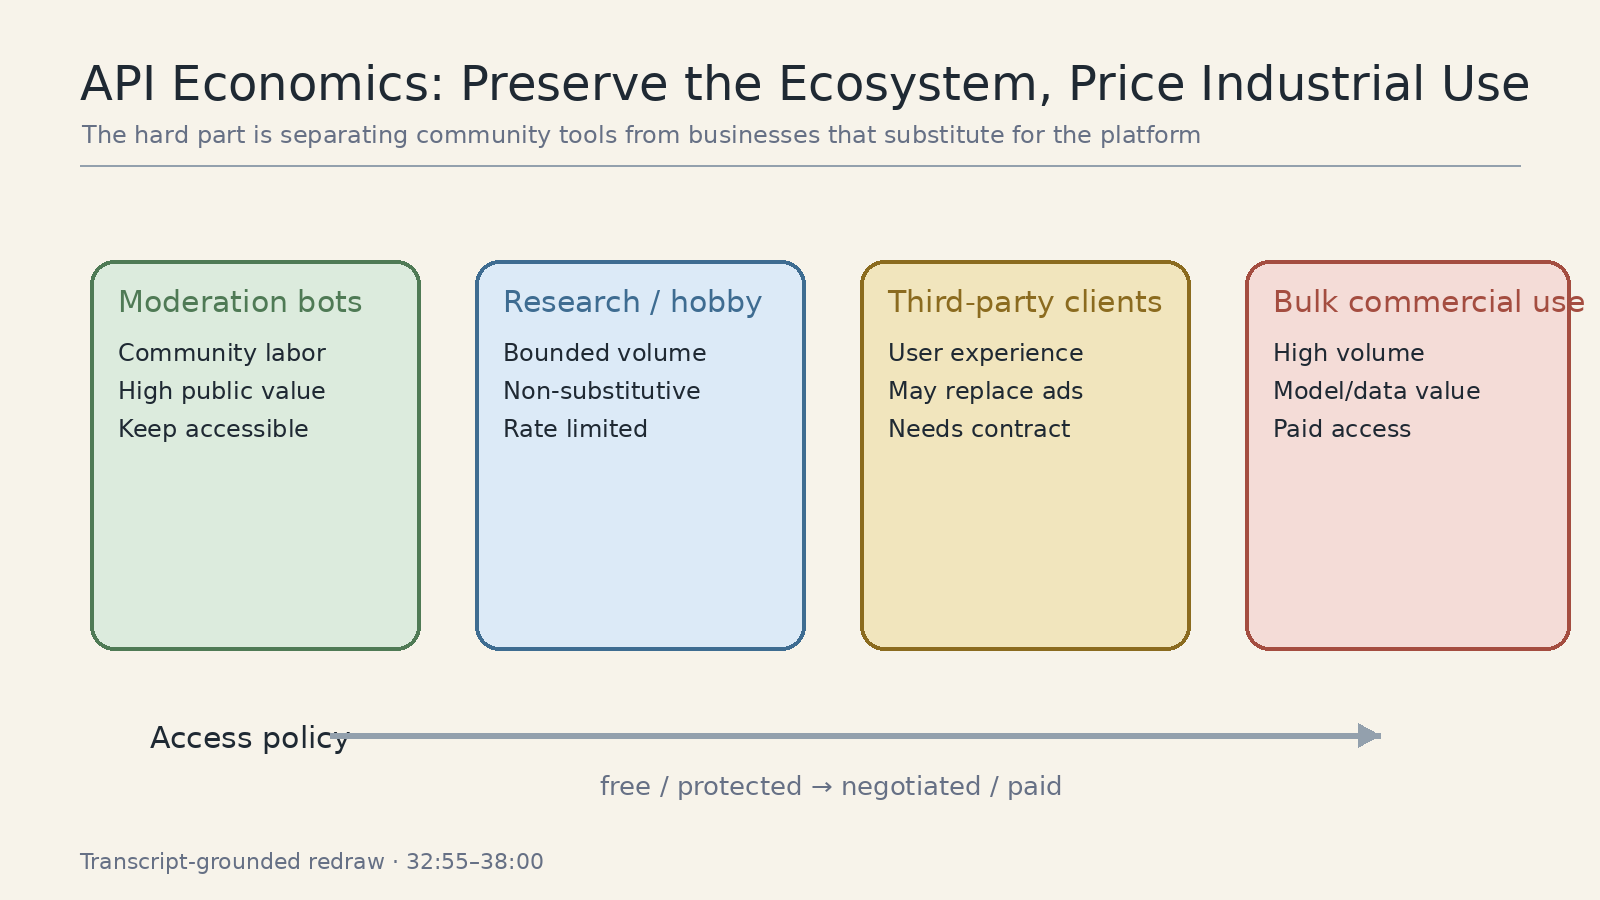
Task: Select the Research / hobby heading
Action: [632, 302]
